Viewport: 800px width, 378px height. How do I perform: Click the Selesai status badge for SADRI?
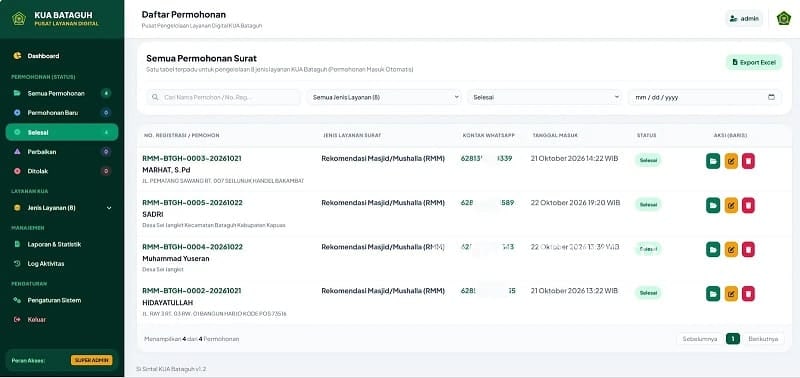tap(648, 205)
